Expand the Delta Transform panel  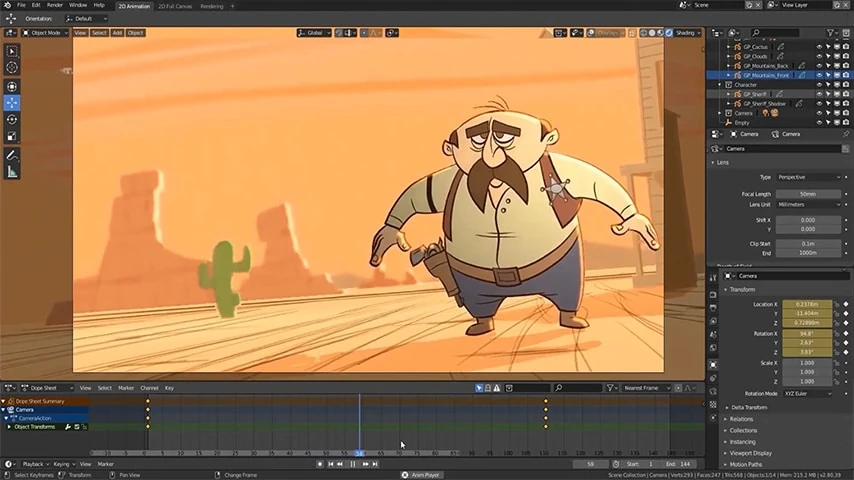tap(750, 407)
